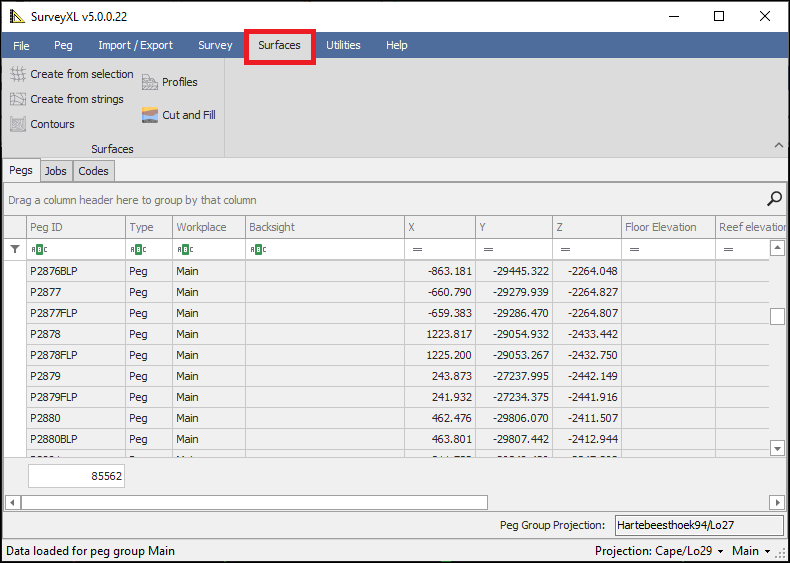This screenshot has width=790, height=563.
Task: Click the Peg ID filter condition icon
Action: point(38,249)
